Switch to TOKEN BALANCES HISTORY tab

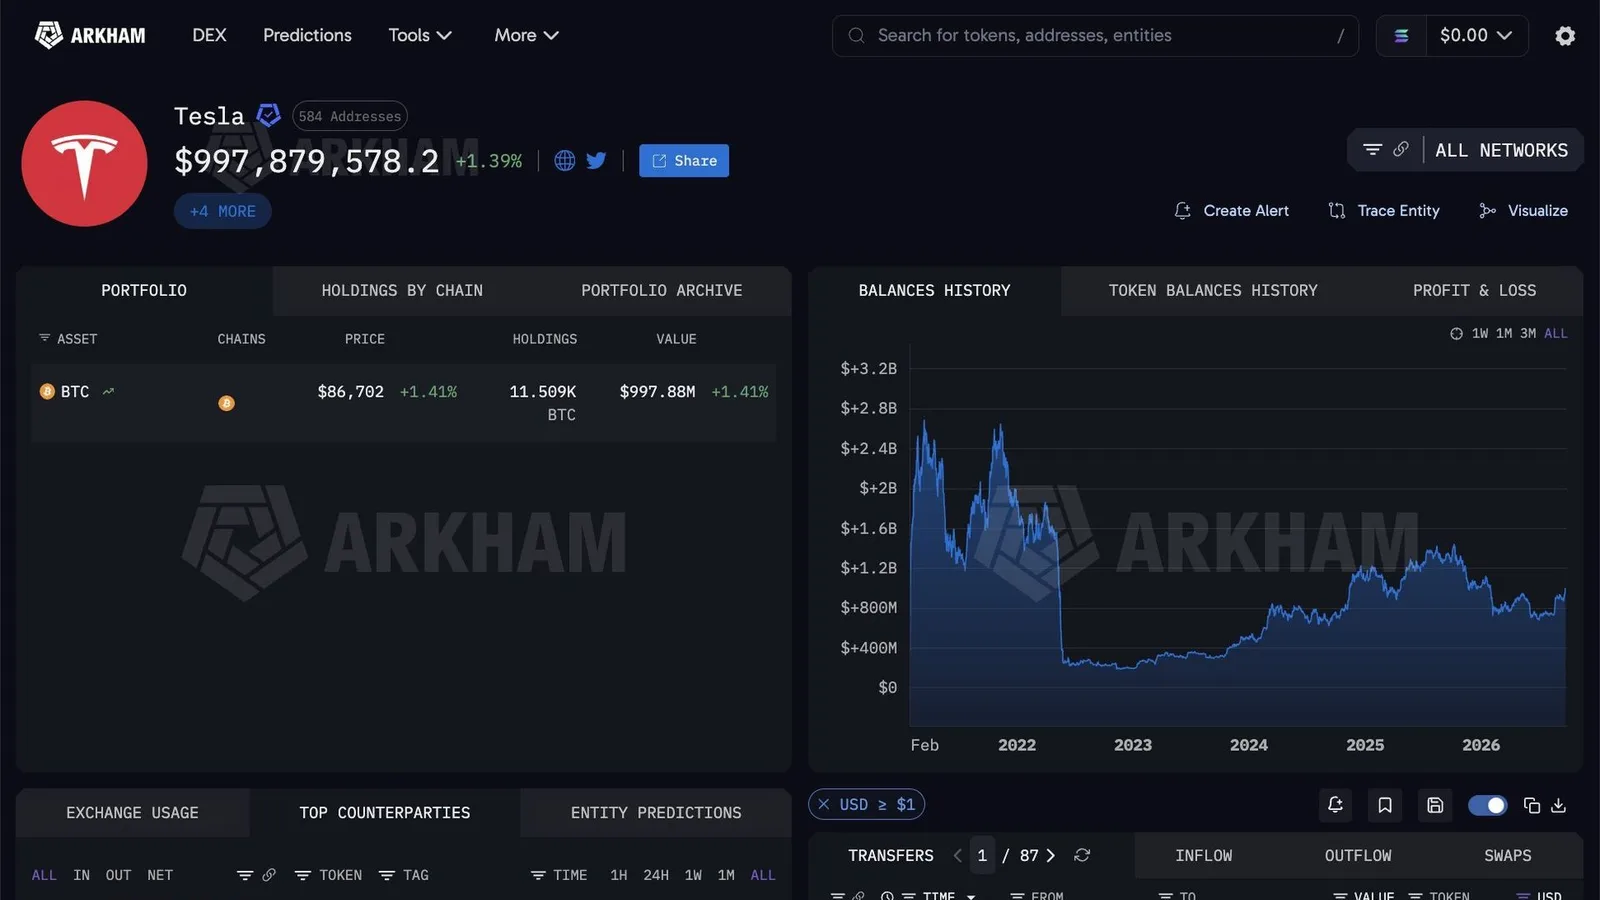tap(1213, 291)
